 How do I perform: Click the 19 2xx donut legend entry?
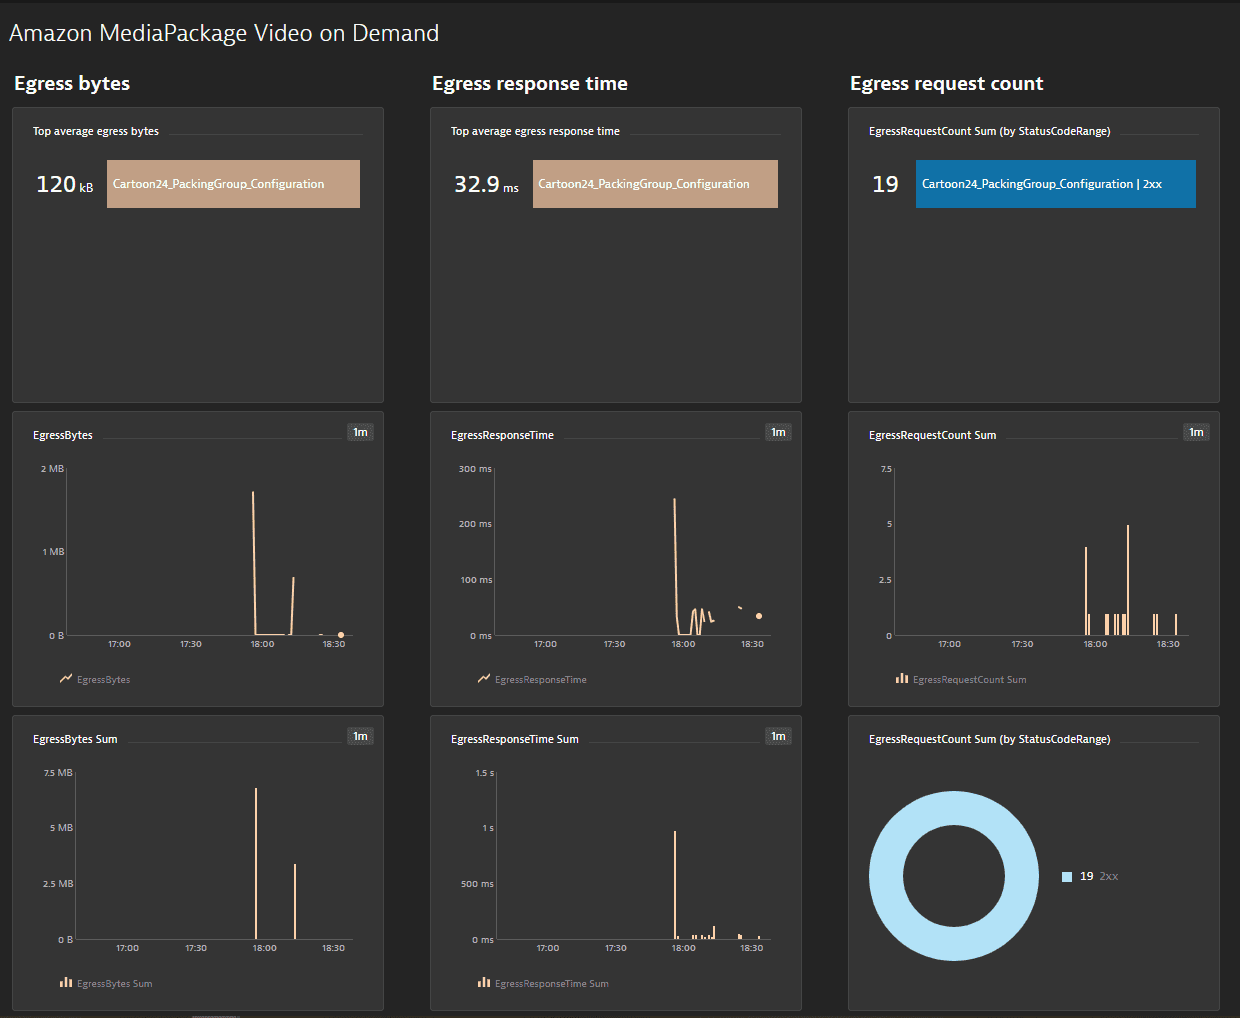click(1090, 876)
